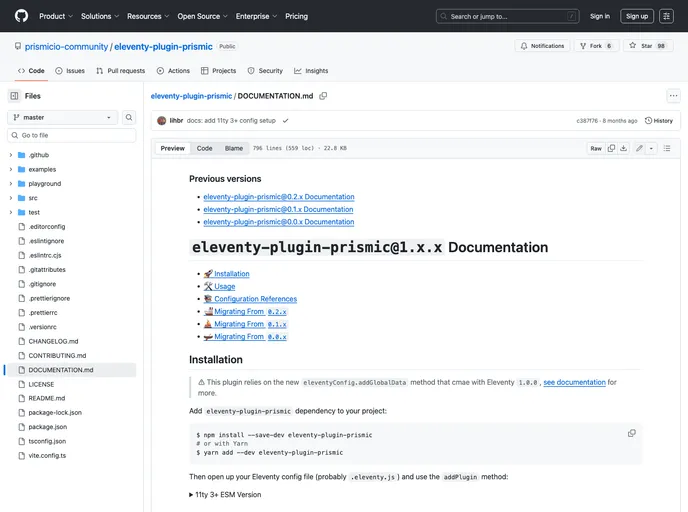The width and height of the screenshot is (688, 512).
Task: Open the document outline icon
Action: [x=667, y=148]
